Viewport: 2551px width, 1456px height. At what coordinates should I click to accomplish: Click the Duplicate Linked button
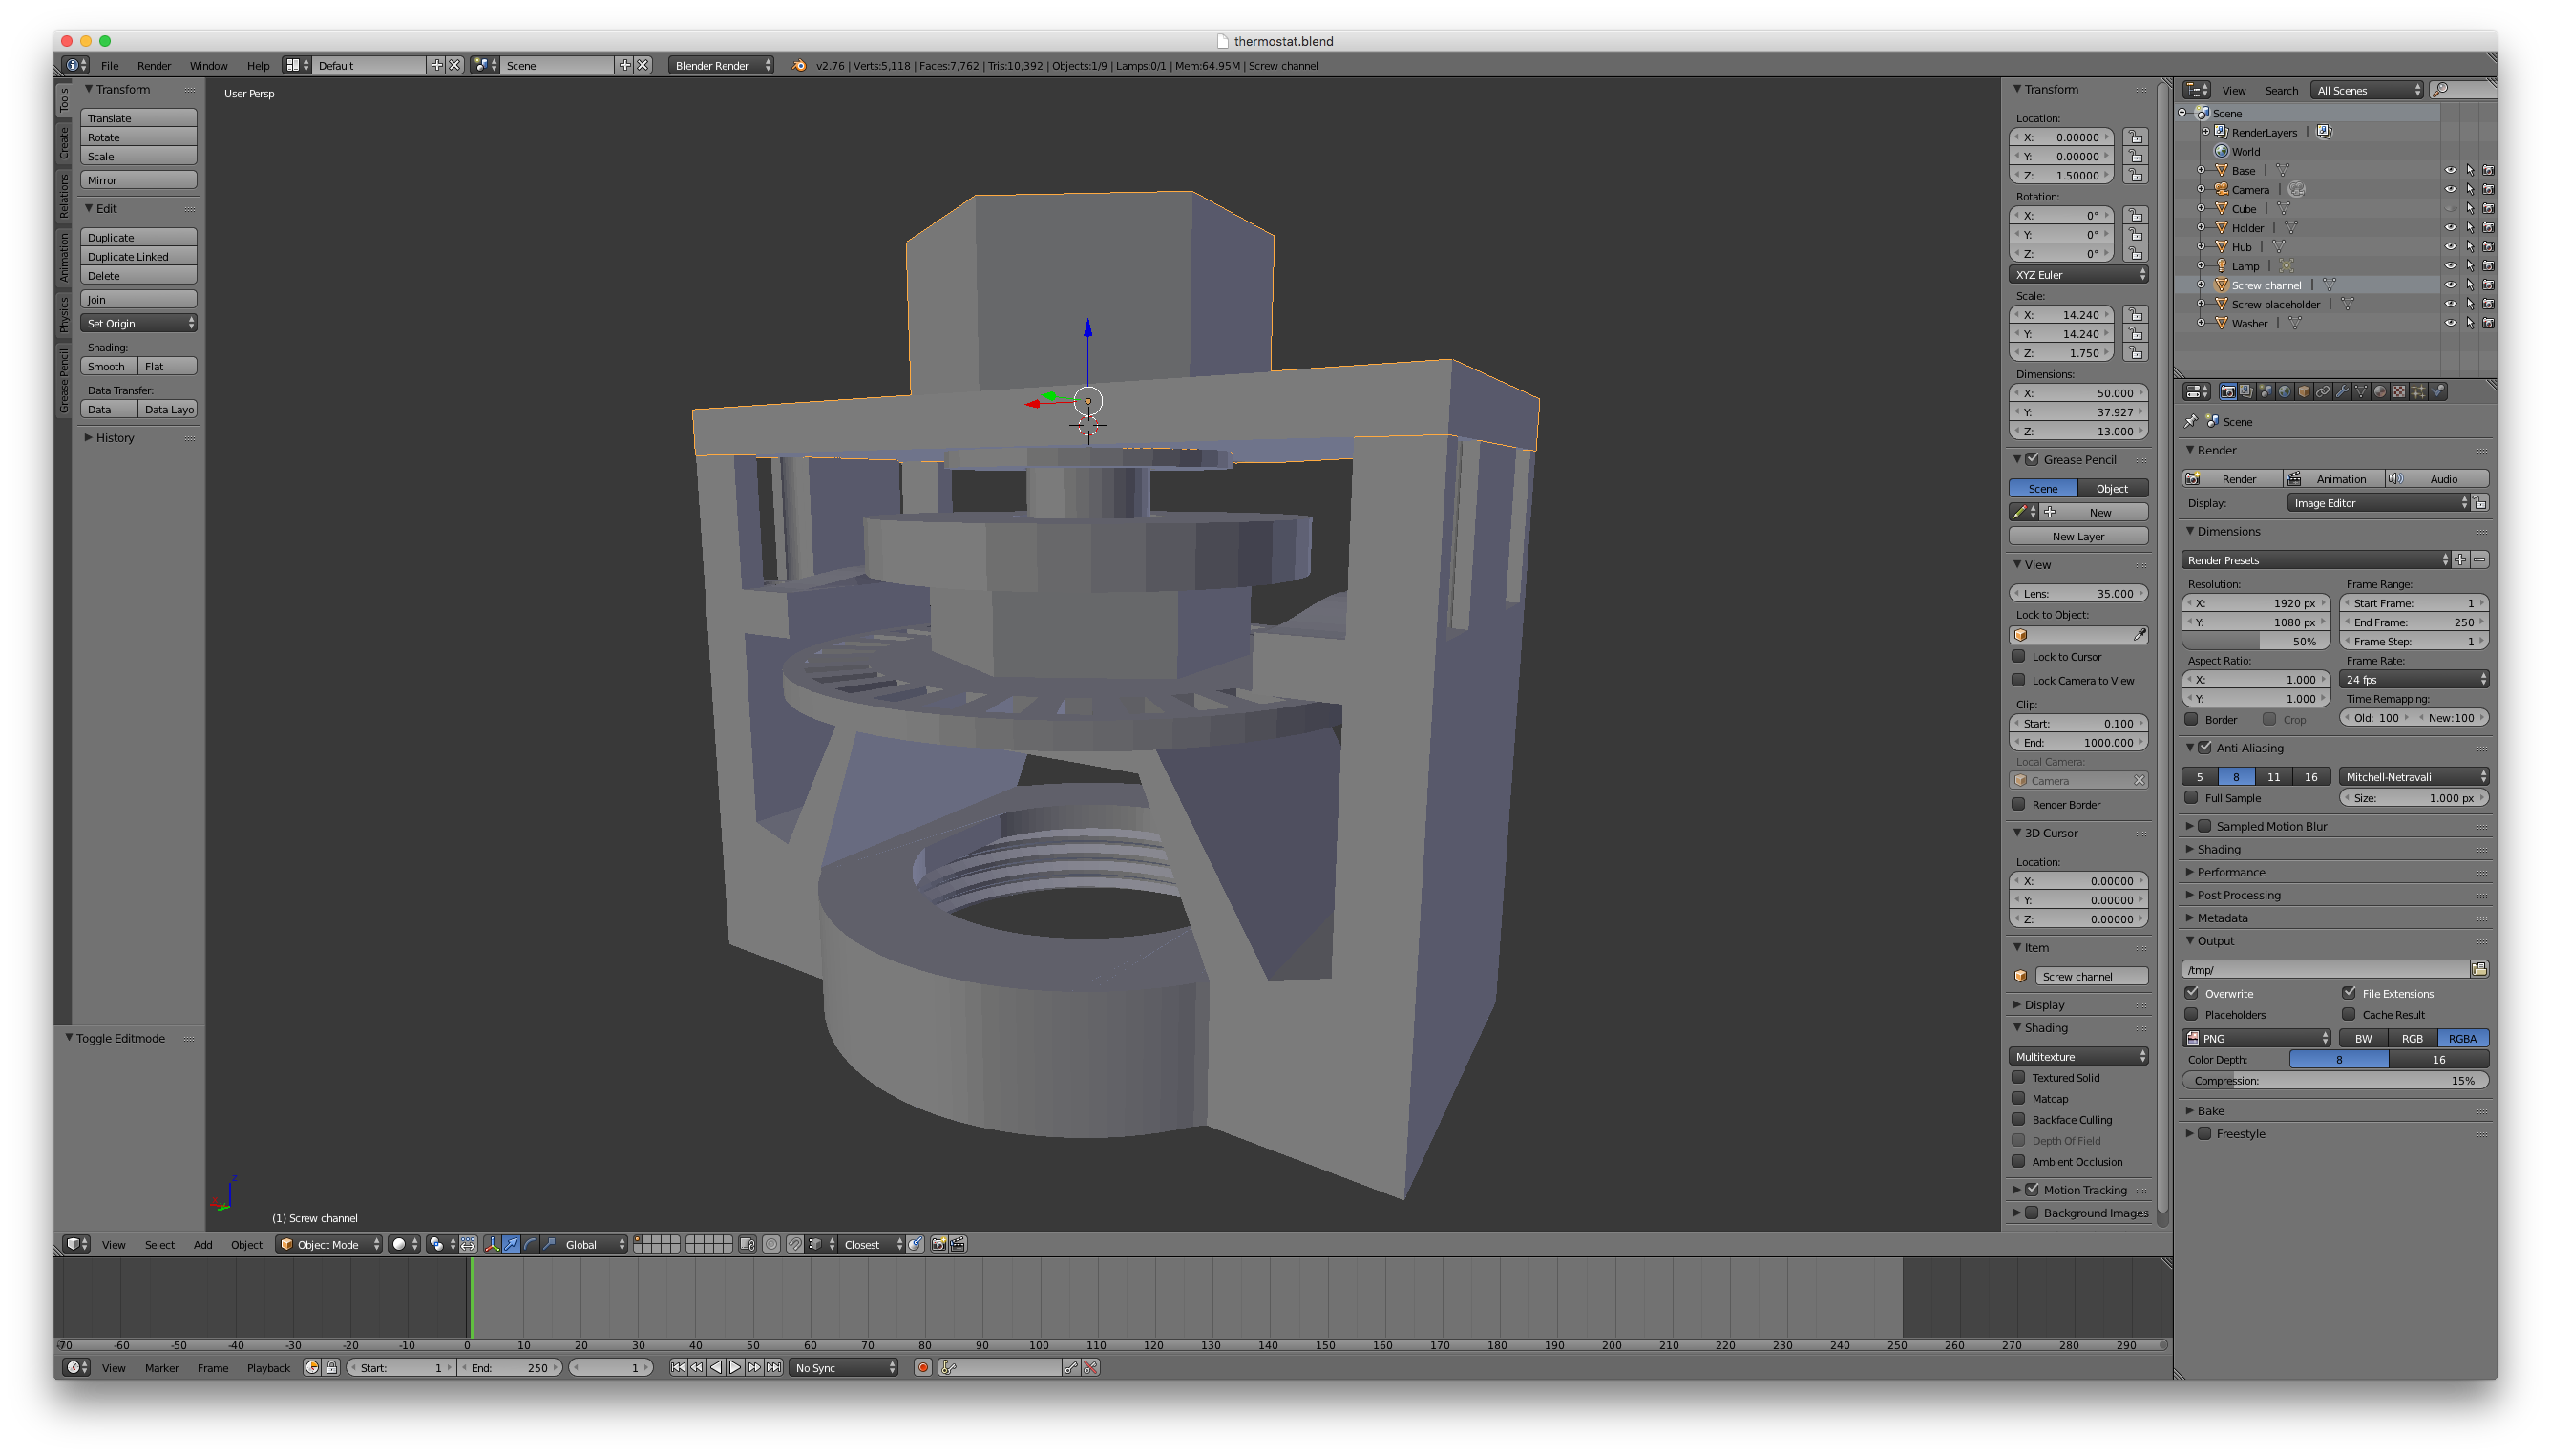pos(139,256)
